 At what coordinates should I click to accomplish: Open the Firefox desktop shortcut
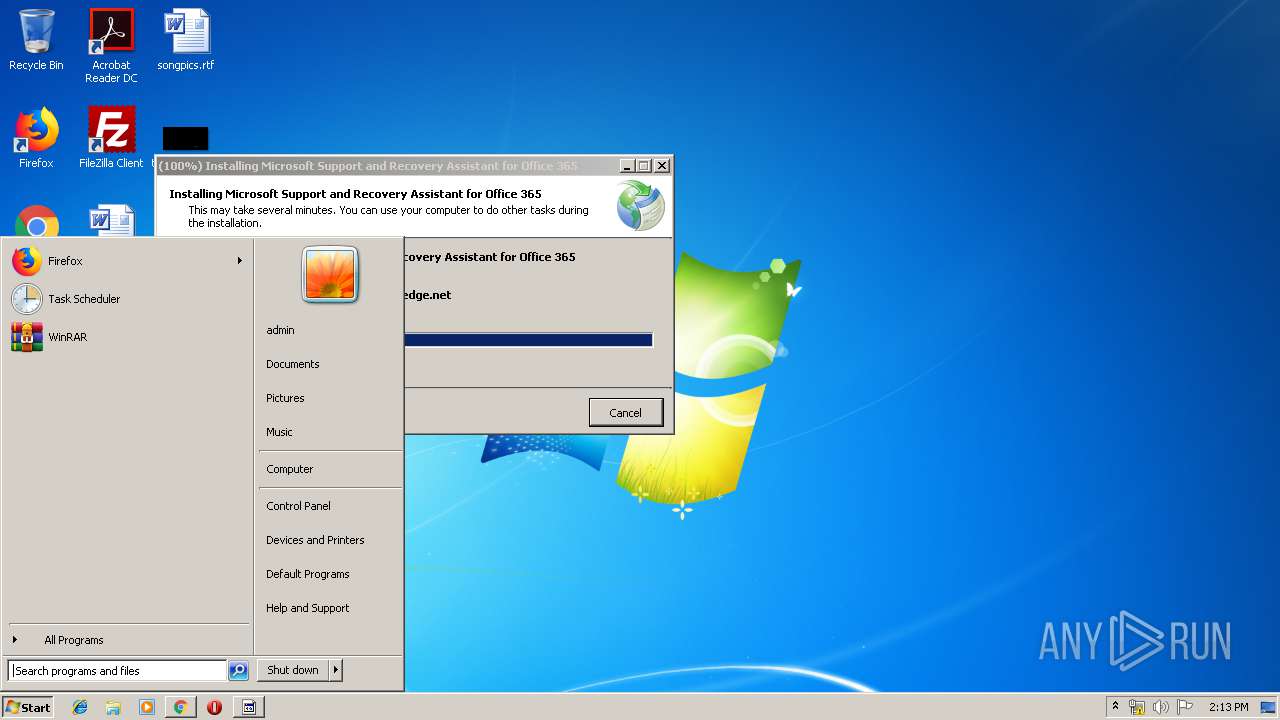pos(36,138)
